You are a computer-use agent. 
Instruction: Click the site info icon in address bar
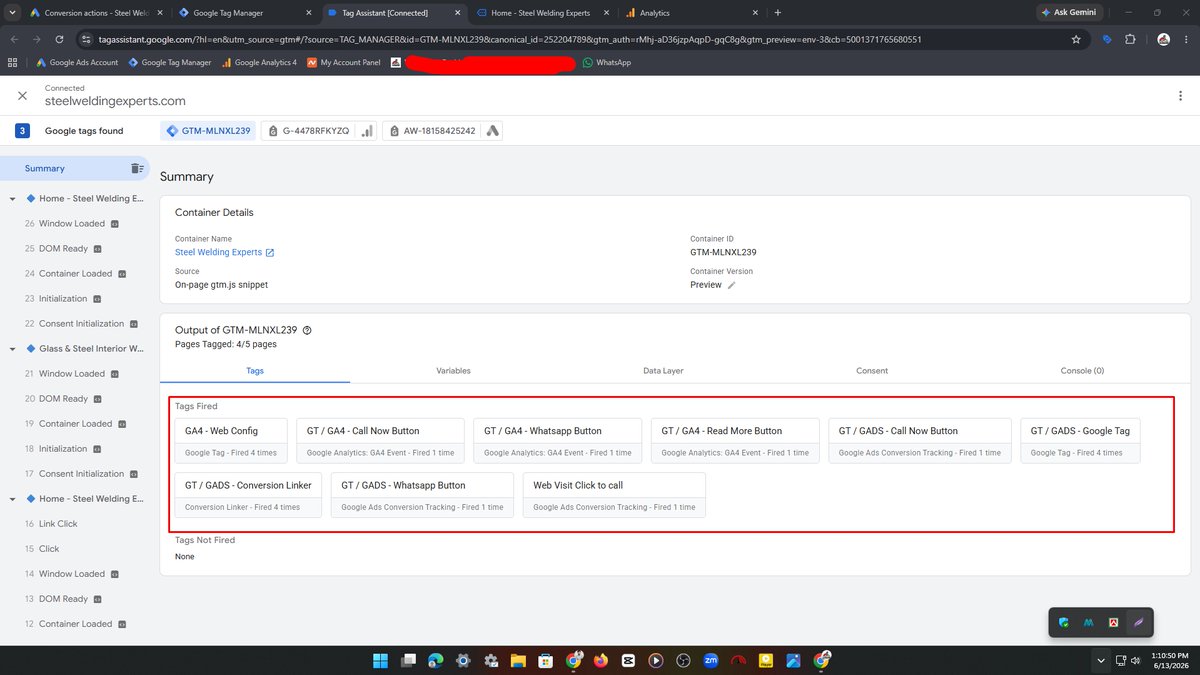(88, 40)
